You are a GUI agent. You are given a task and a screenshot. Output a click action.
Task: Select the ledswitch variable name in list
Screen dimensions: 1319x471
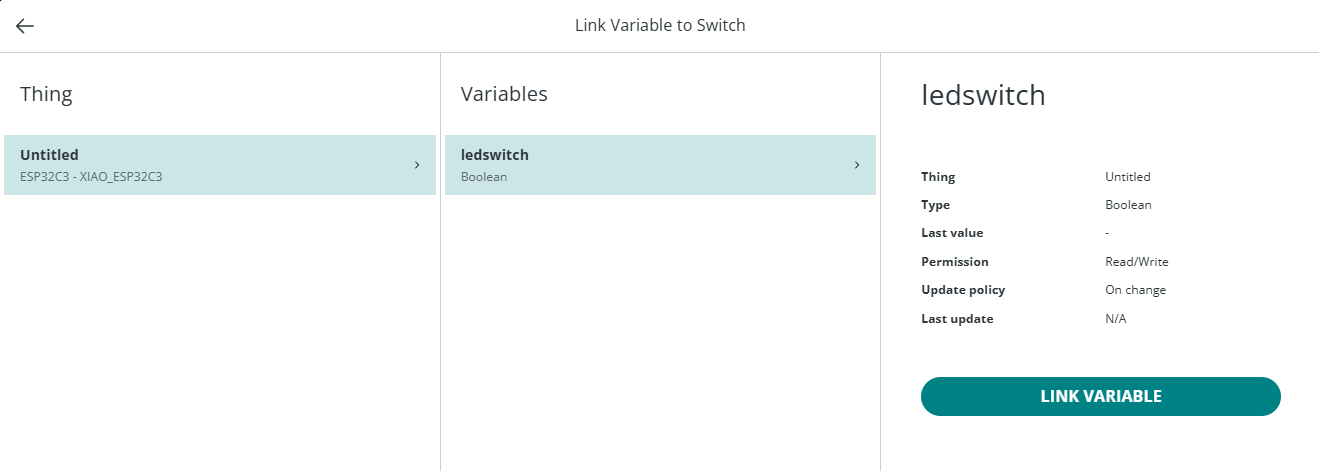pyautogui.click(x=494, y=155)
